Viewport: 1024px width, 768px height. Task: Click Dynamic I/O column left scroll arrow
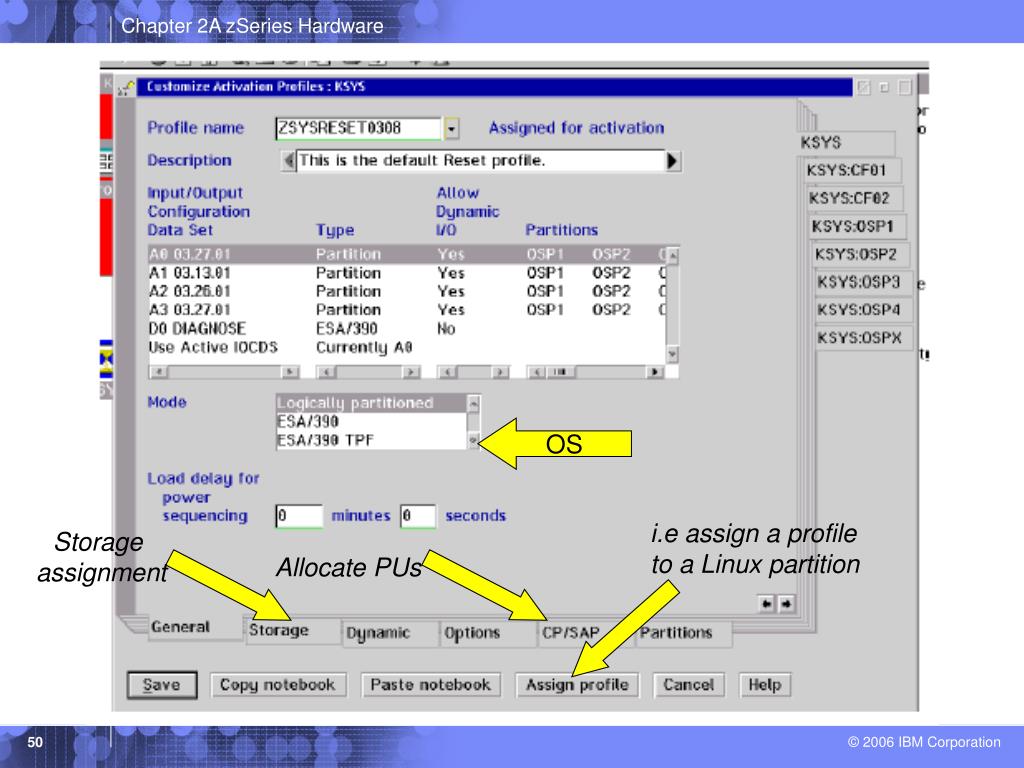[x=448, y=372]
